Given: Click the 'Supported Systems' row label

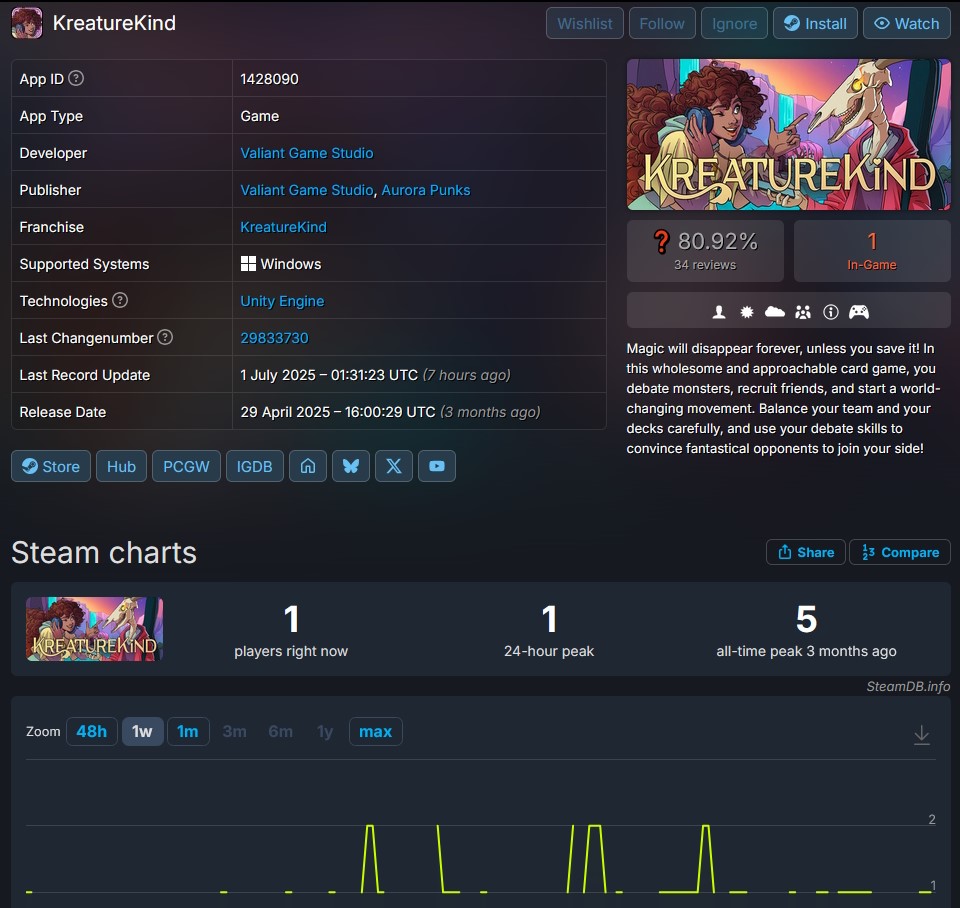Looking at the screenshot, I should pyautogui.click(x=84, y=264).
